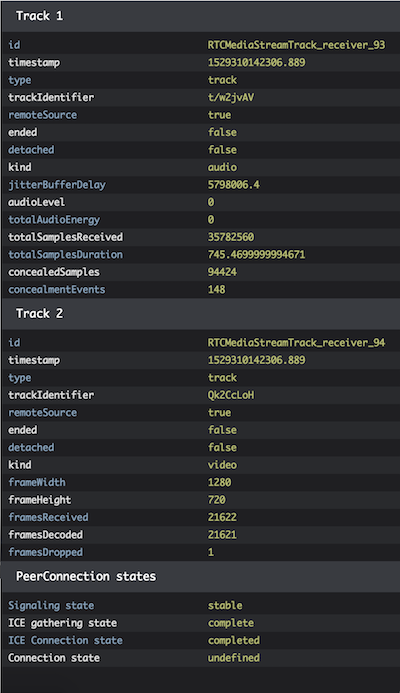Screen dimensions: 400x693
Task: Select the RTCMediaStreamTrack_receiver_93 id value
Action: [x=297, y=45]
